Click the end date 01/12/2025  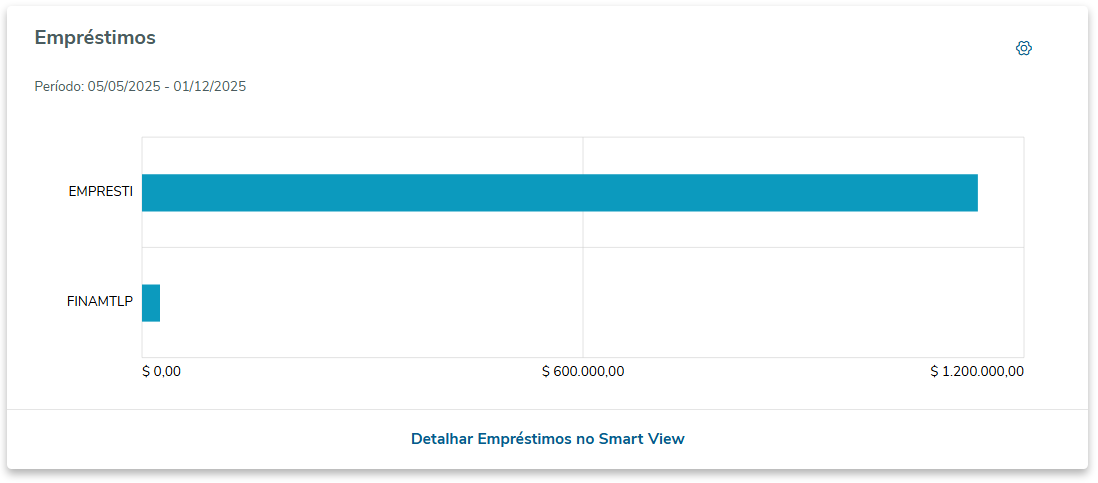coord(210,87)
